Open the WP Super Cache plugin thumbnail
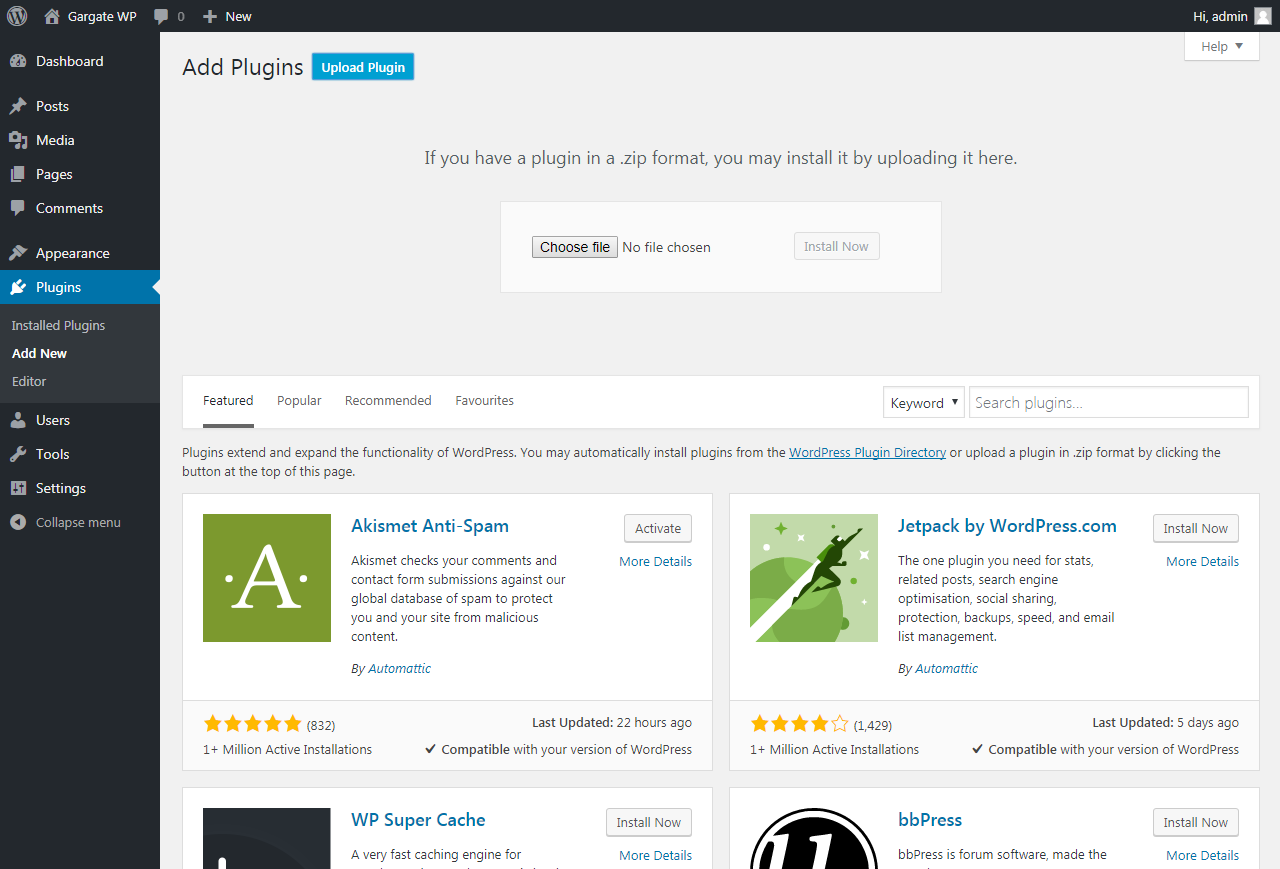The height and width of the screenshot is (869, 1280). click(267, 838)
